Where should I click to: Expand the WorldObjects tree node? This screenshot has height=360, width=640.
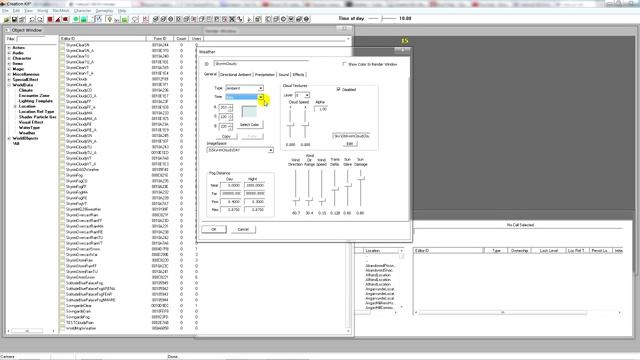(9, 138)
